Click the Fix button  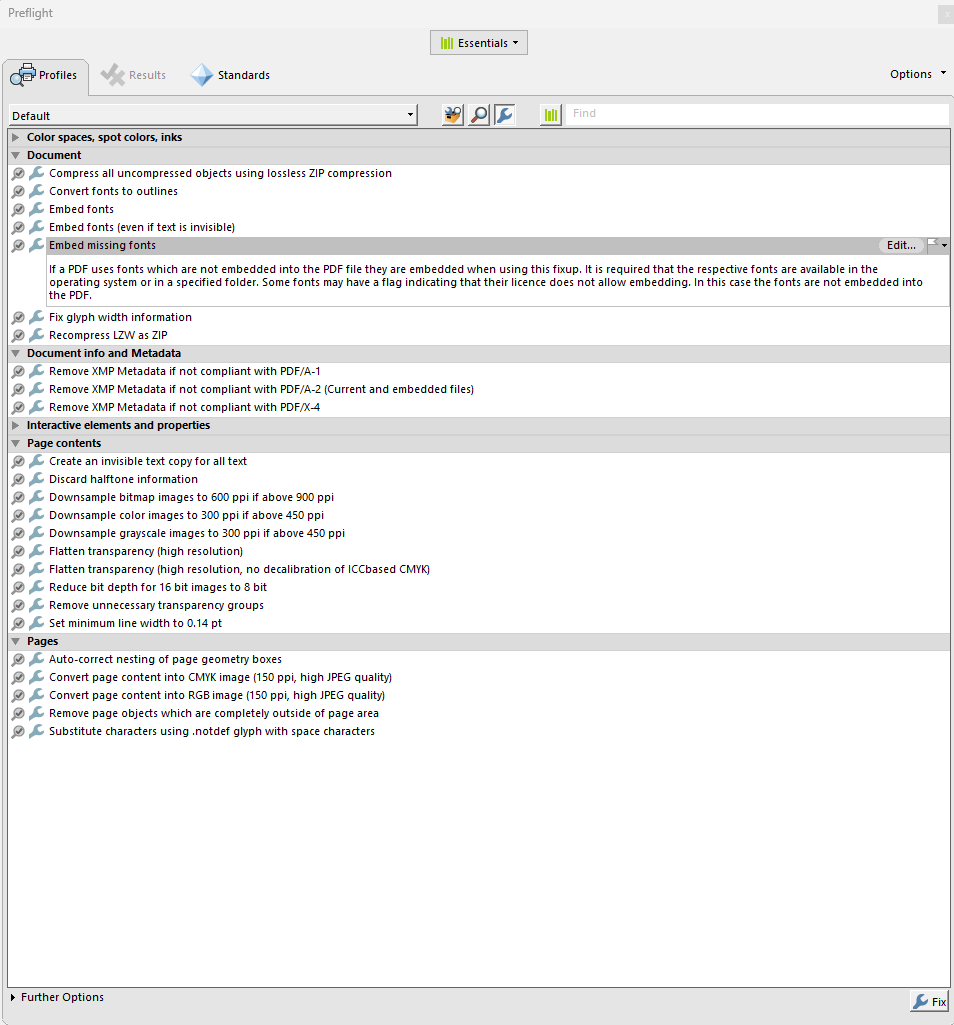(928, 1001)
